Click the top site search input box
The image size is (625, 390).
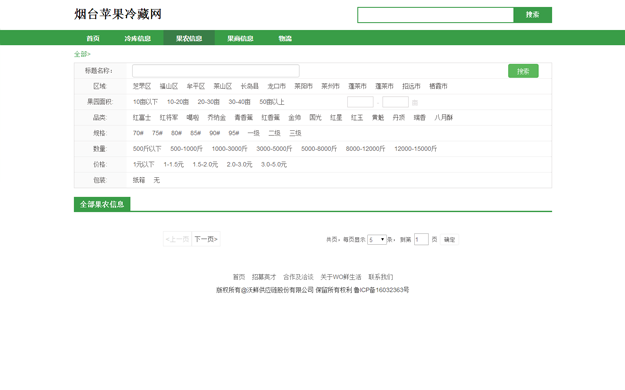point(435,15)
